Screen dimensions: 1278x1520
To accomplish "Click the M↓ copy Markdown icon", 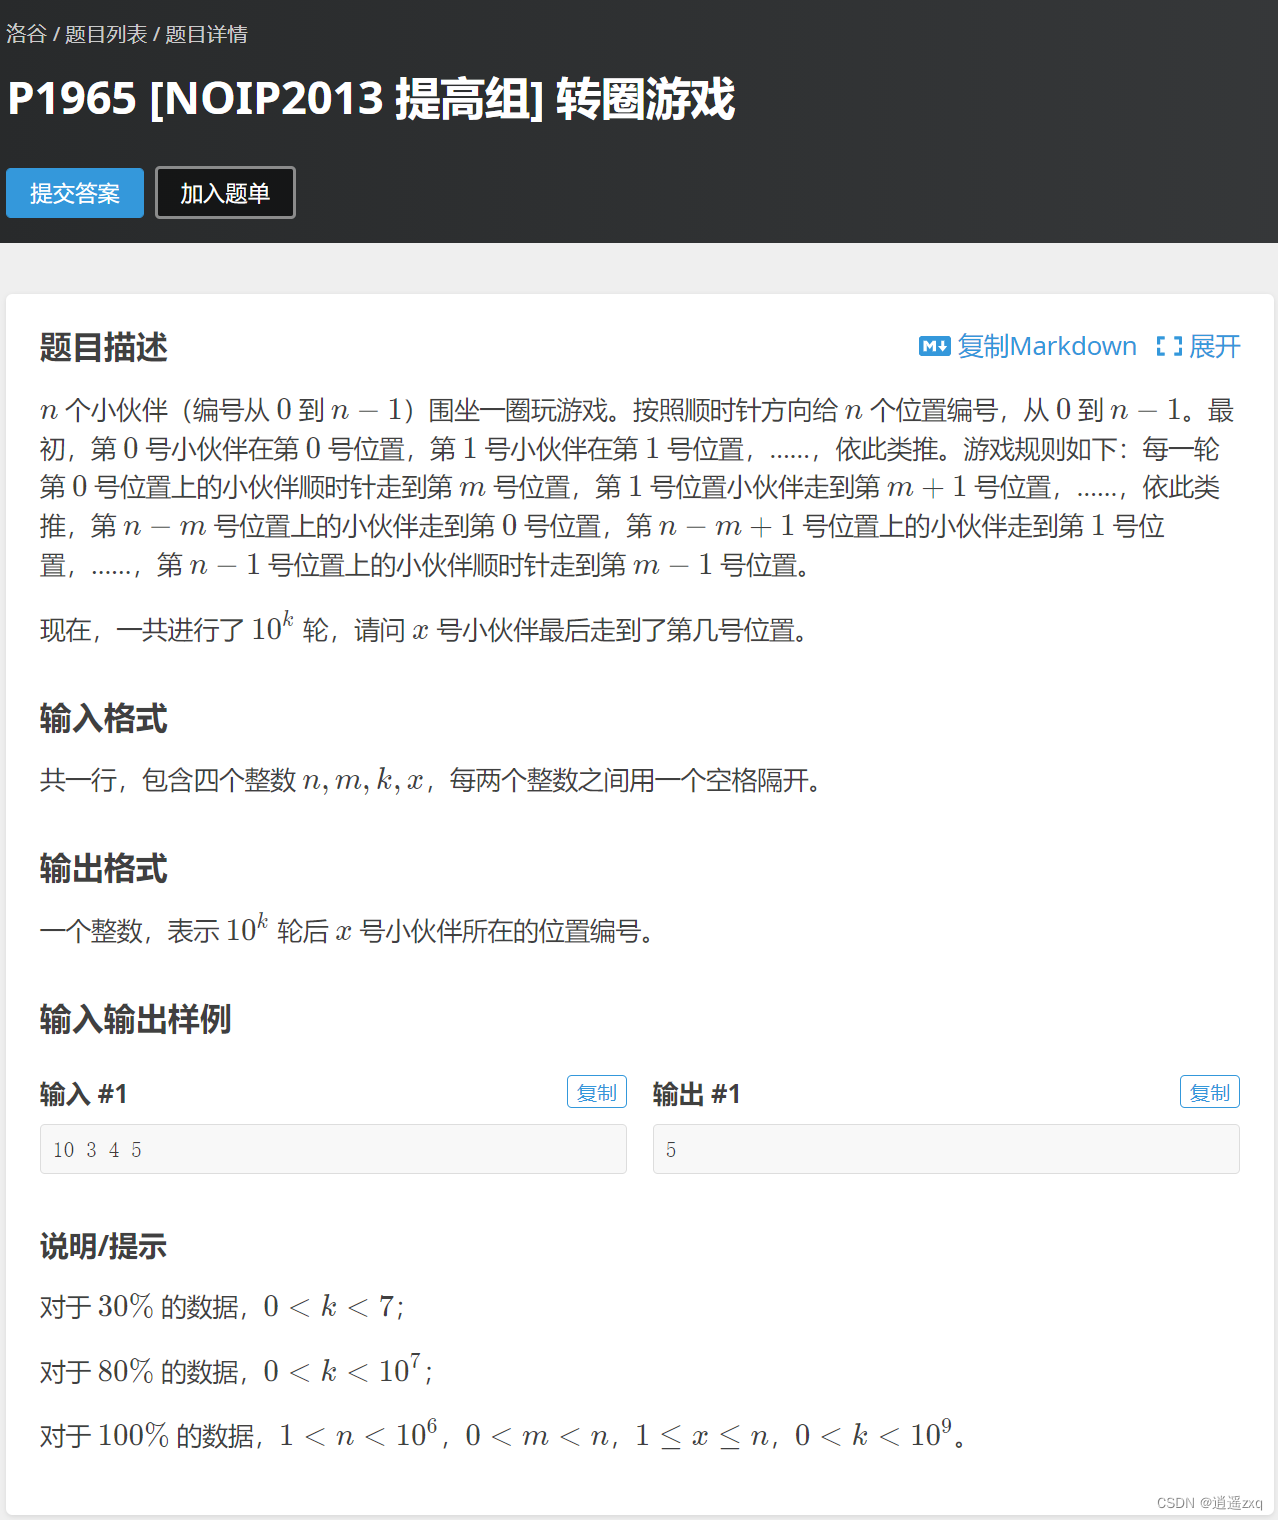I will [x=934, y=346].
